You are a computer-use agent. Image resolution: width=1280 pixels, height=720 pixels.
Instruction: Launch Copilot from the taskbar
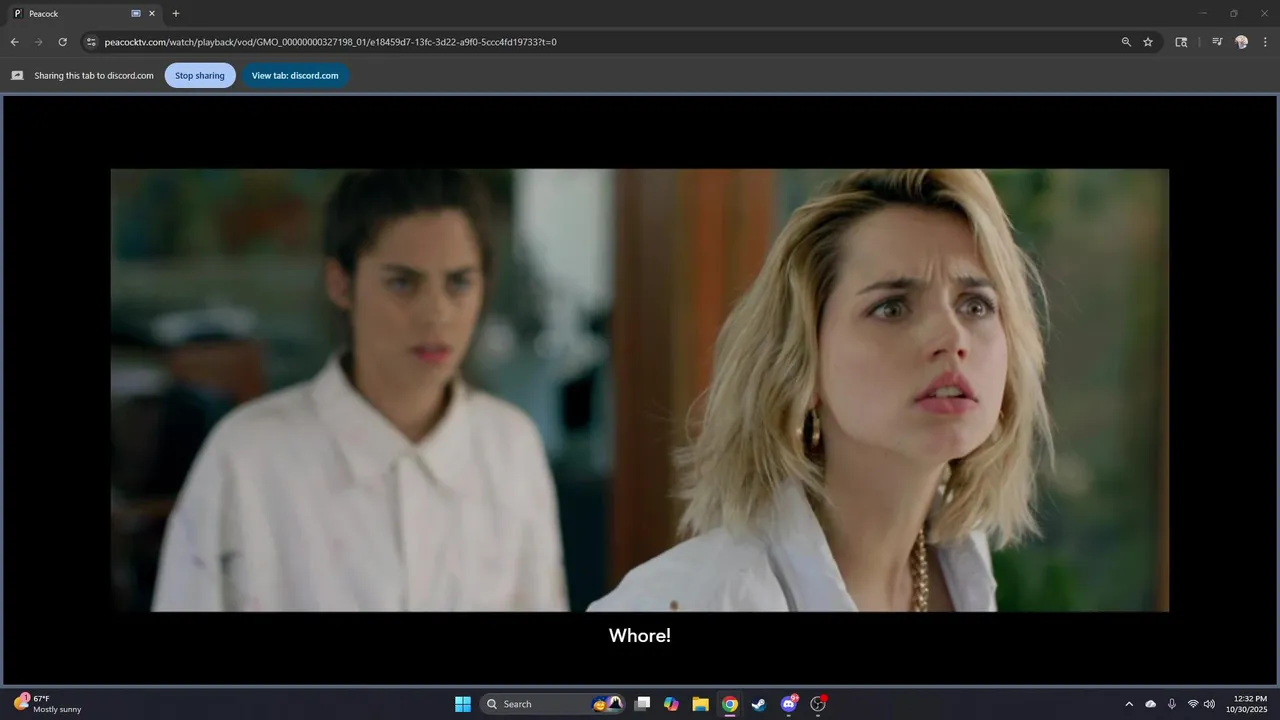click(671, 704)
